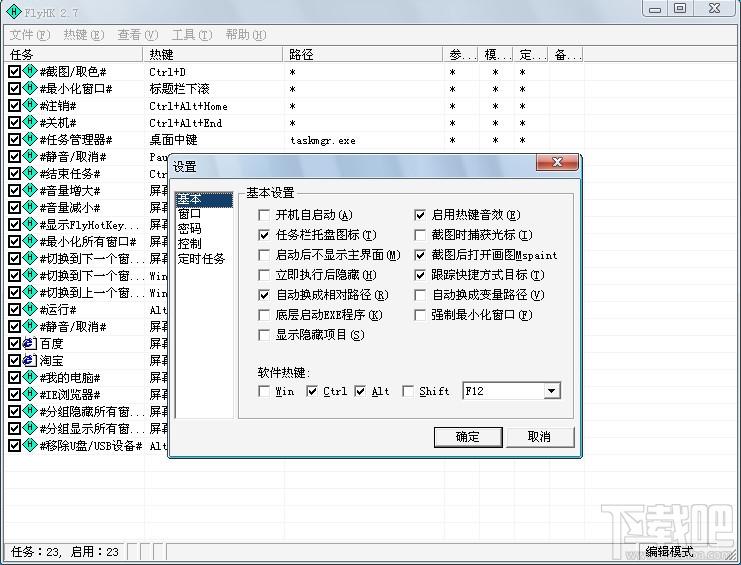The image size is (741, 565).
Task: Select 定时任务 in settings category list
Action: click(x=204, y=259)
